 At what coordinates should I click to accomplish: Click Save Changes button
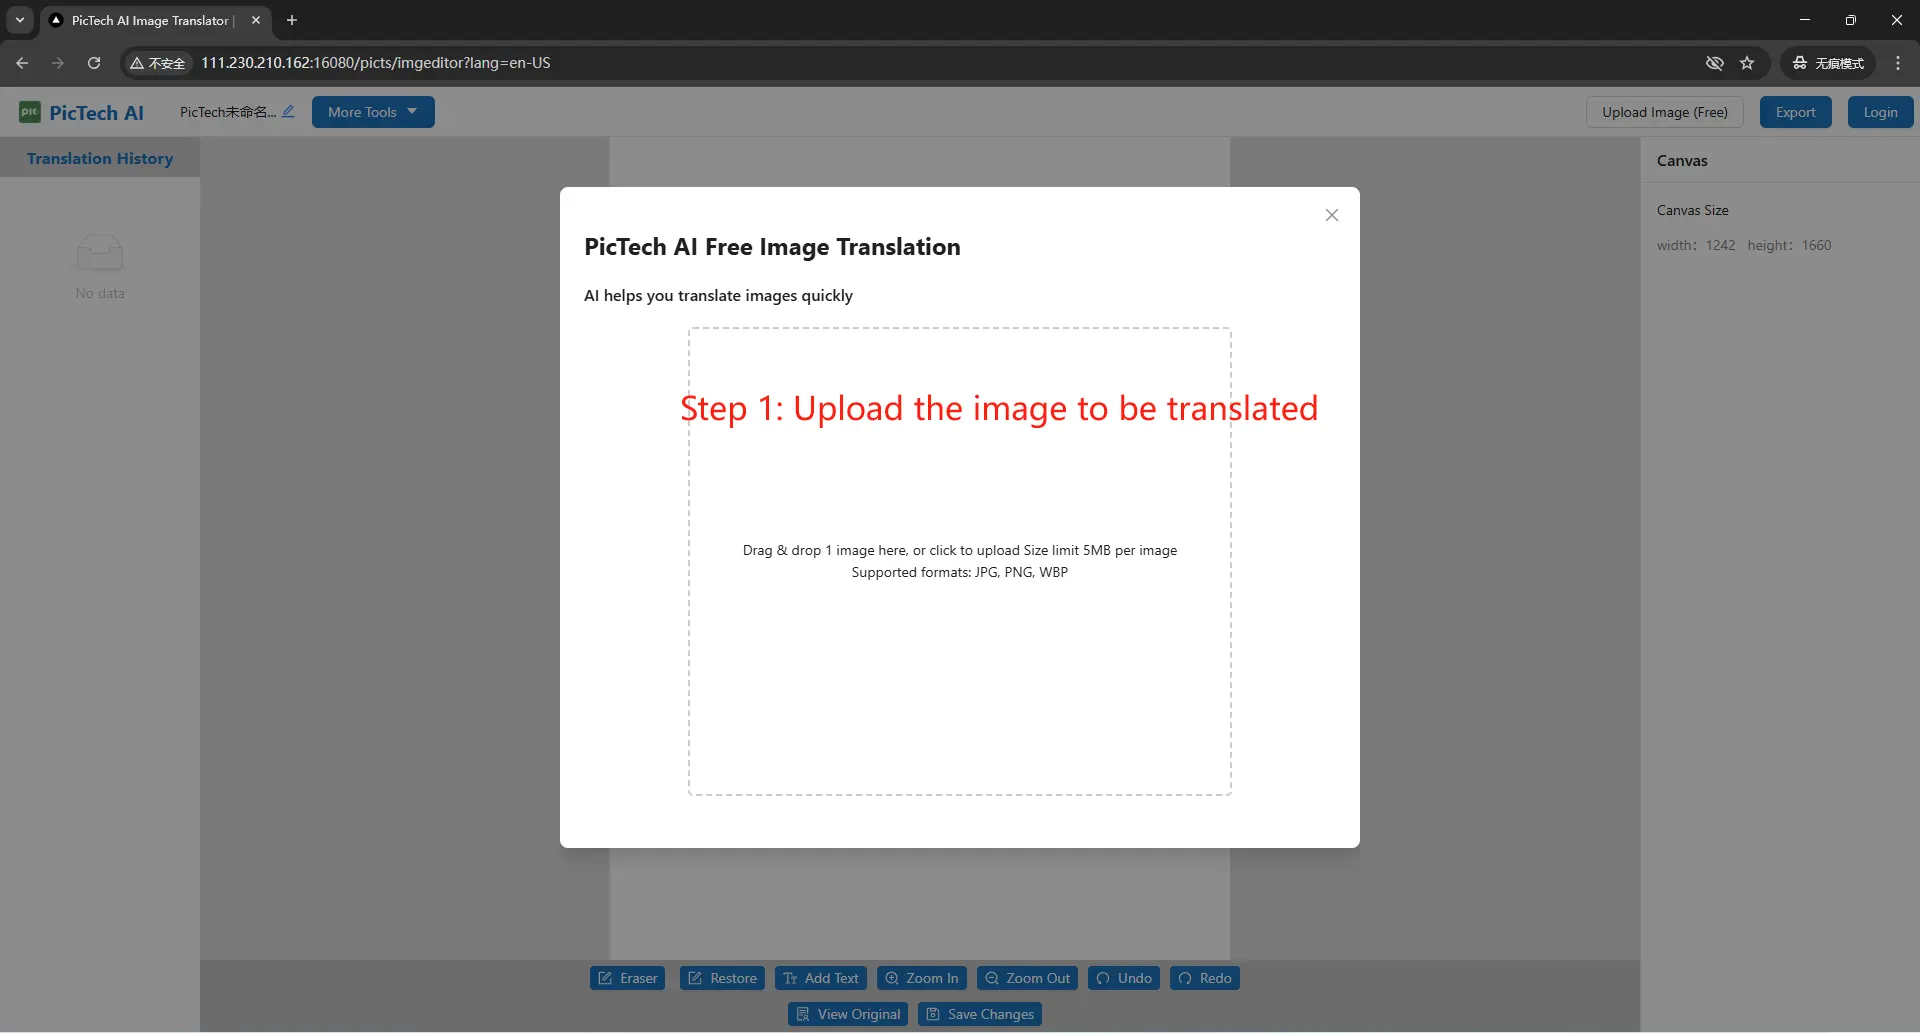pos(980,1014)
